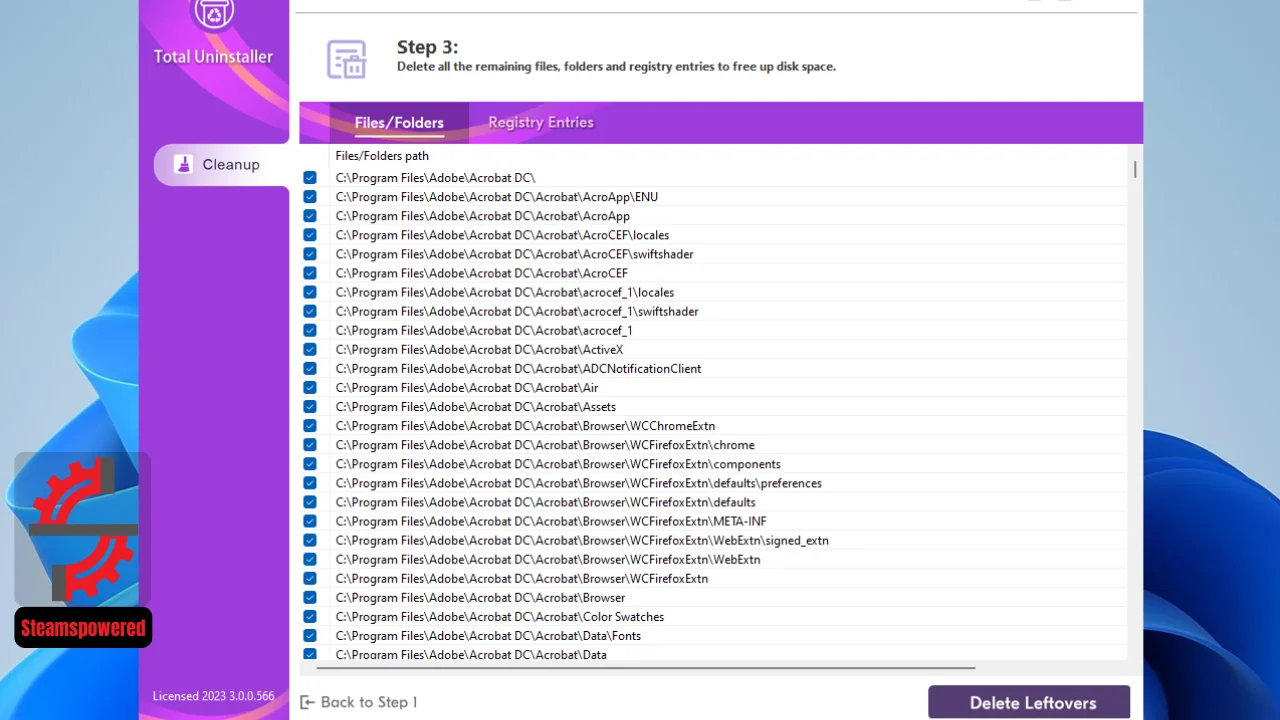This screenshot has width=1280, height=720.
Task: Toggle checkbox for Acrobat\Assets path
Action: (x=310, y=407)
